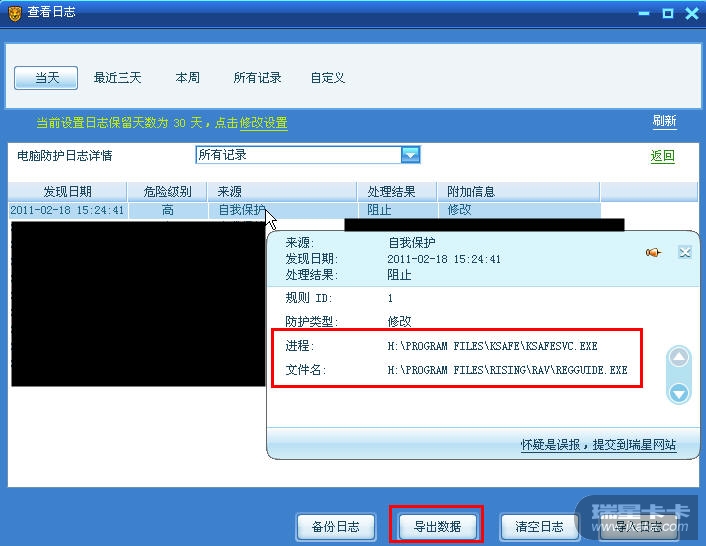The image size is (706, 546).
Task: Click the 所有记录 combo box field
Action: coord(308,155)
